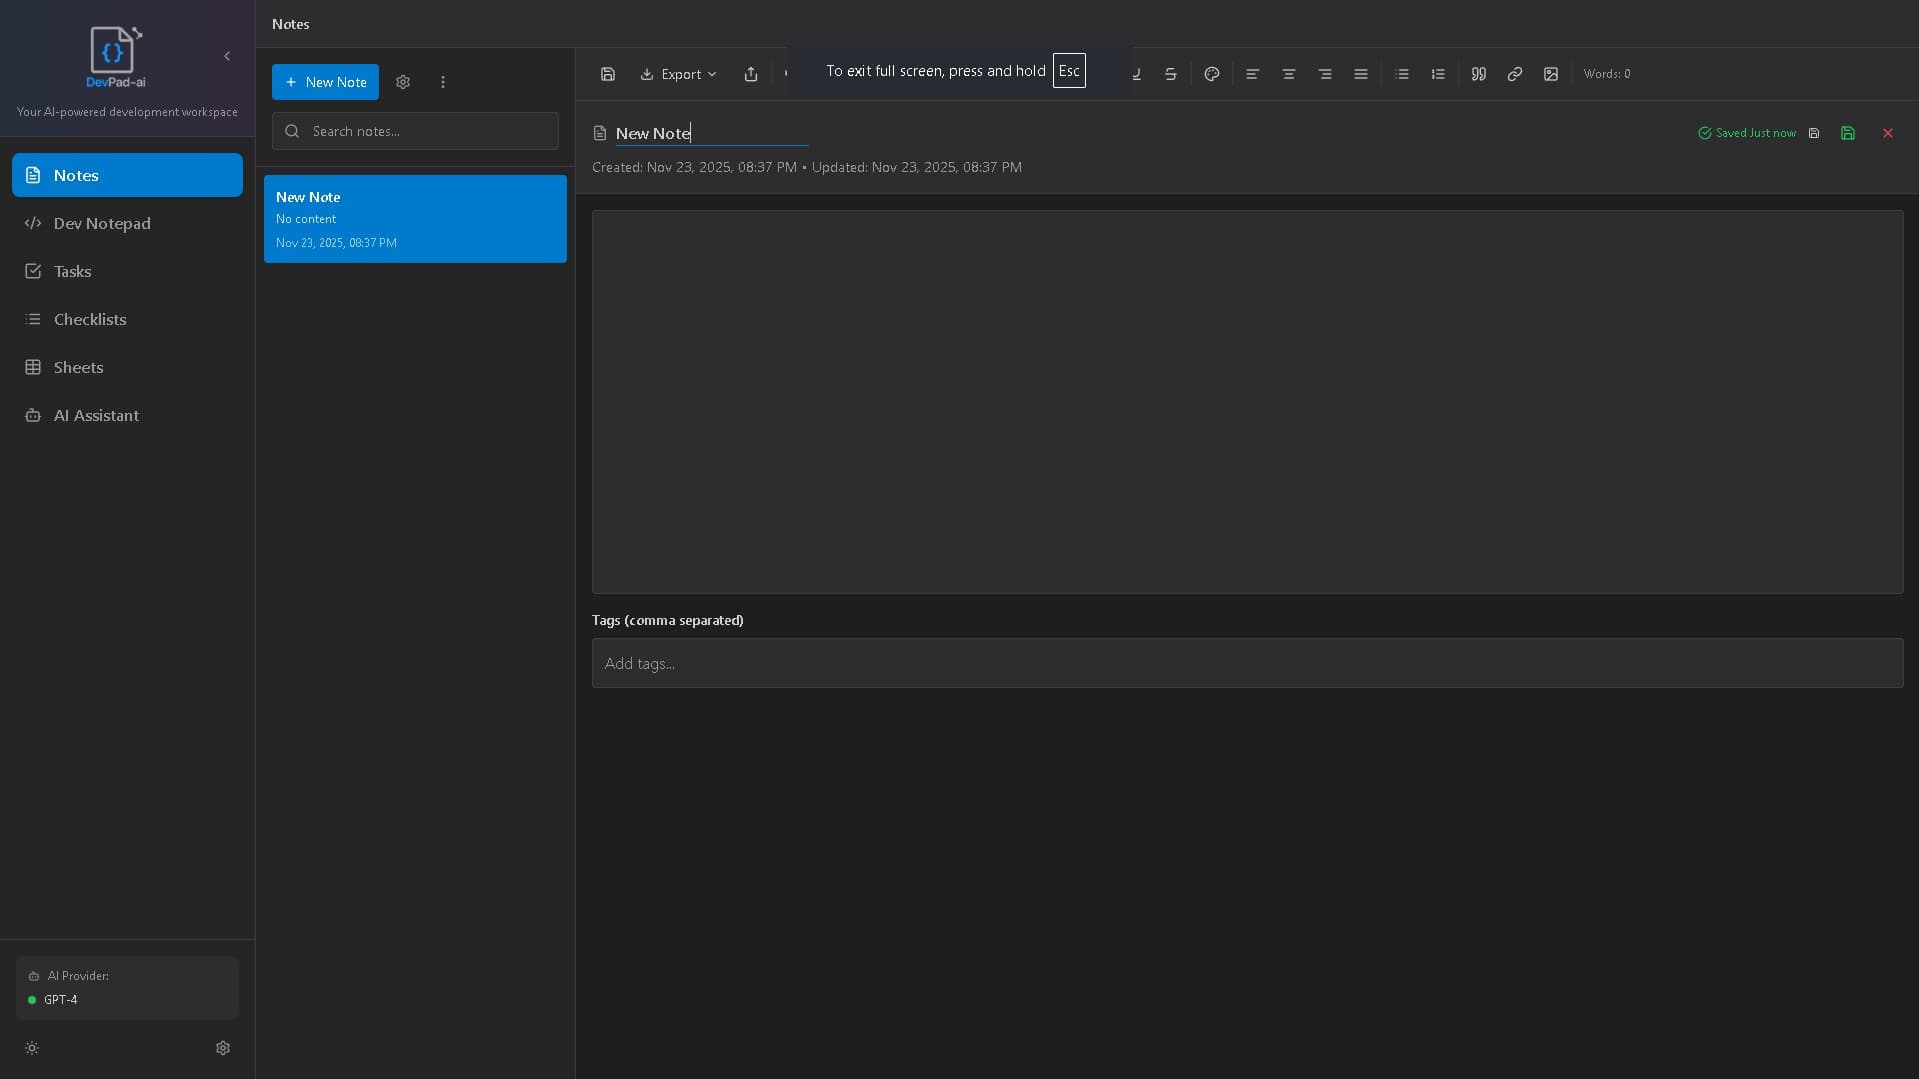Open the AI Assistant section
The height and width of the screenshot is (1079, 1919).
point(95,415)
